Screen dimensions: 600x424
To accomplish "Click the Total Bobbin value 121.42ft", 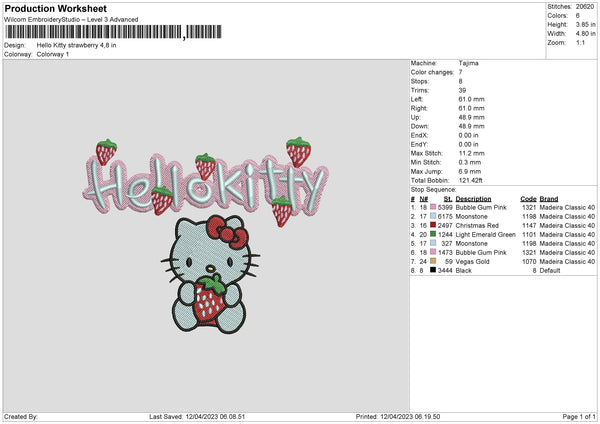I will (x=471, y=180).
